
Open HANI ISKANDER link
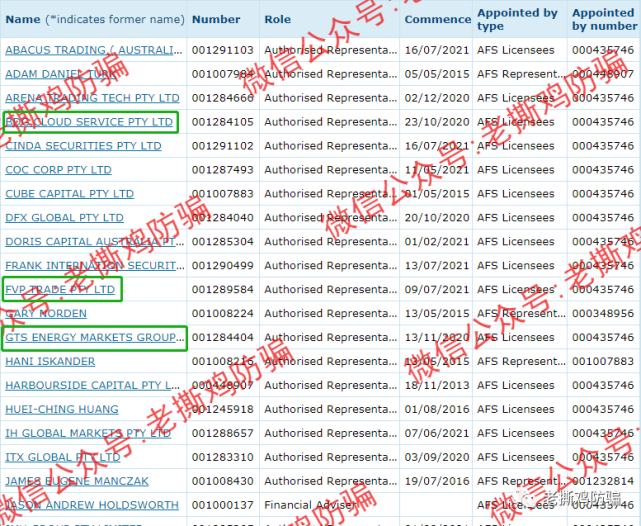[x=50, y=361]
